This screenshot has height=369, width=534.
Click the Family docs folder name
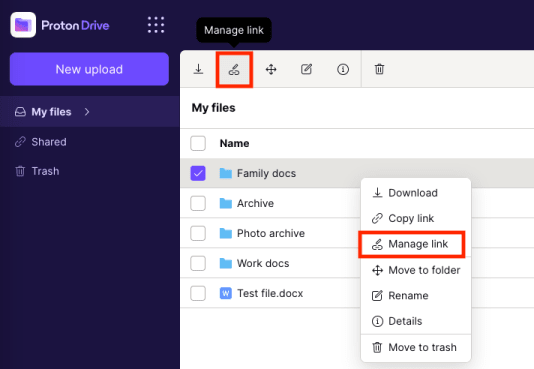[x=266, y=173]
